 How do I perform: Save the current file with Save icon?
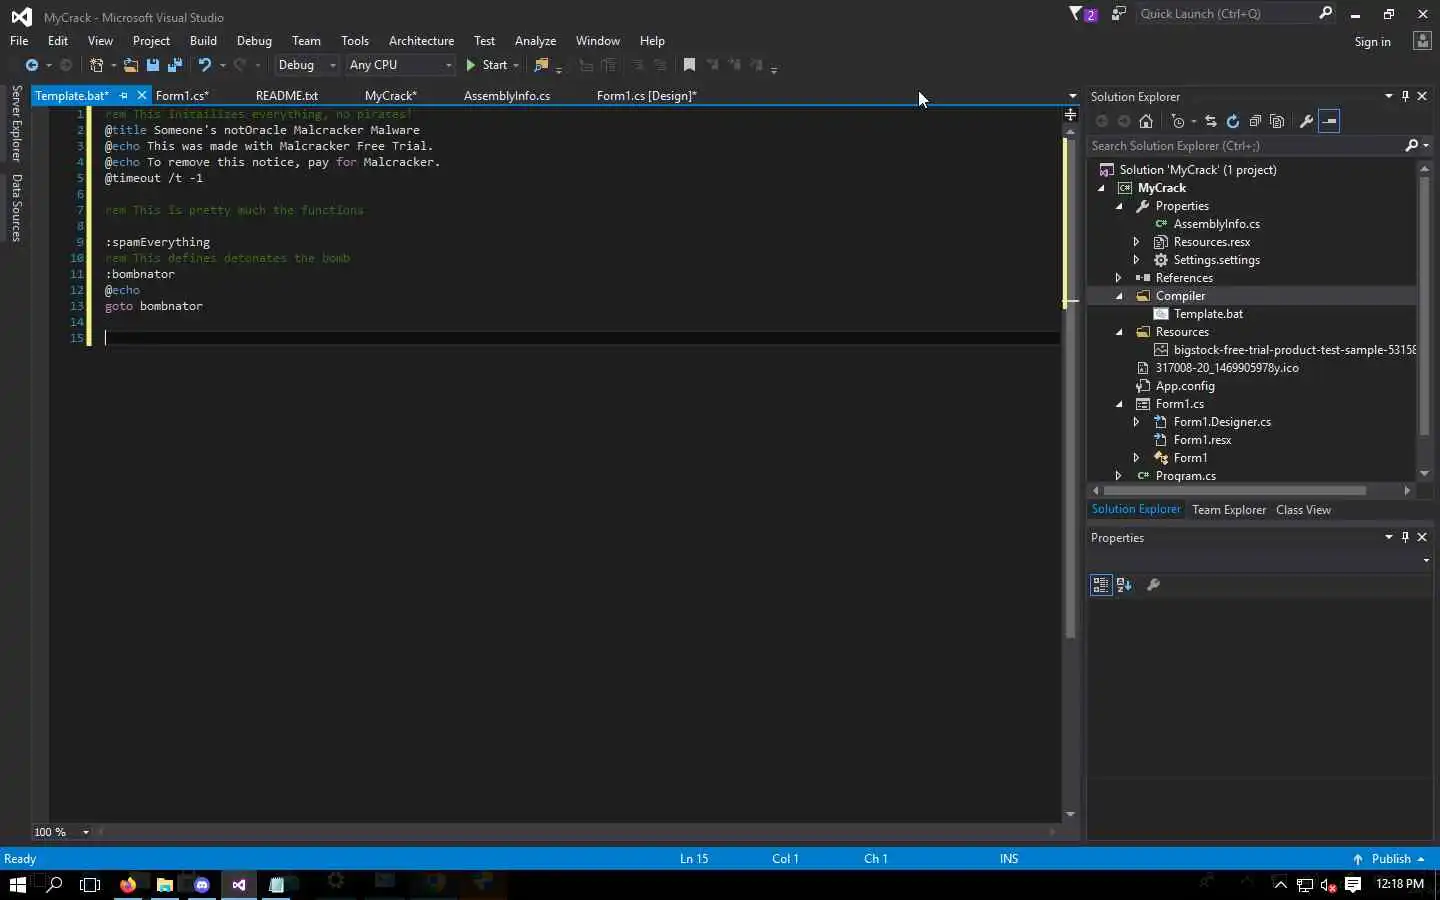click(153, 65)
